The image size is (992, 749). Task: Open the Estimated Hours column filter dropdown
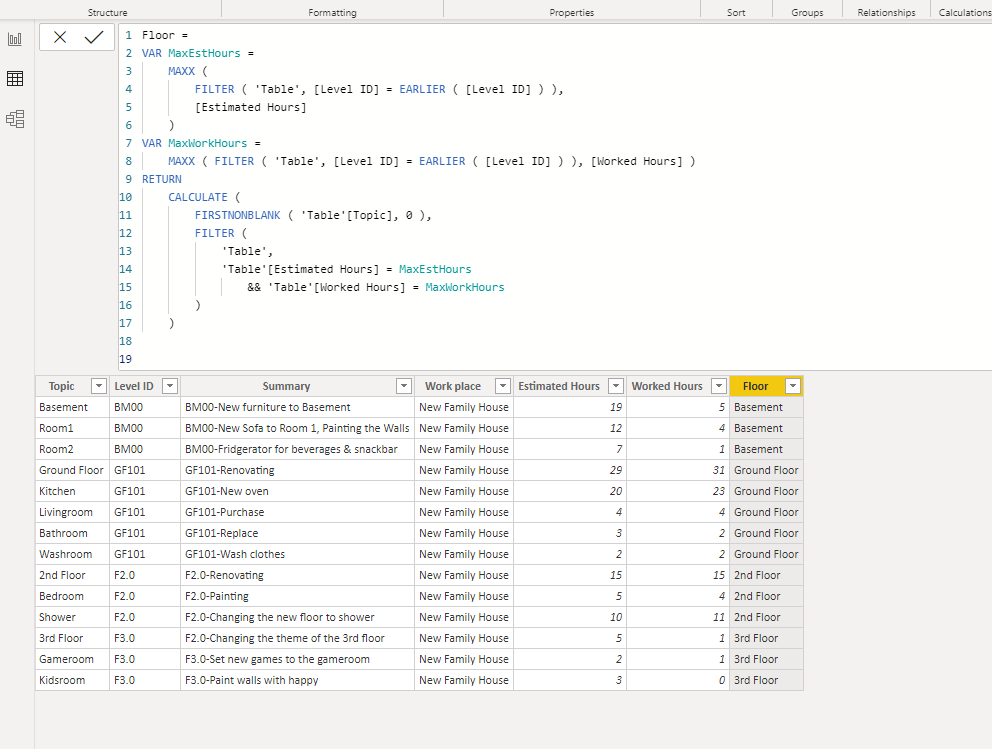coord(616,386)
